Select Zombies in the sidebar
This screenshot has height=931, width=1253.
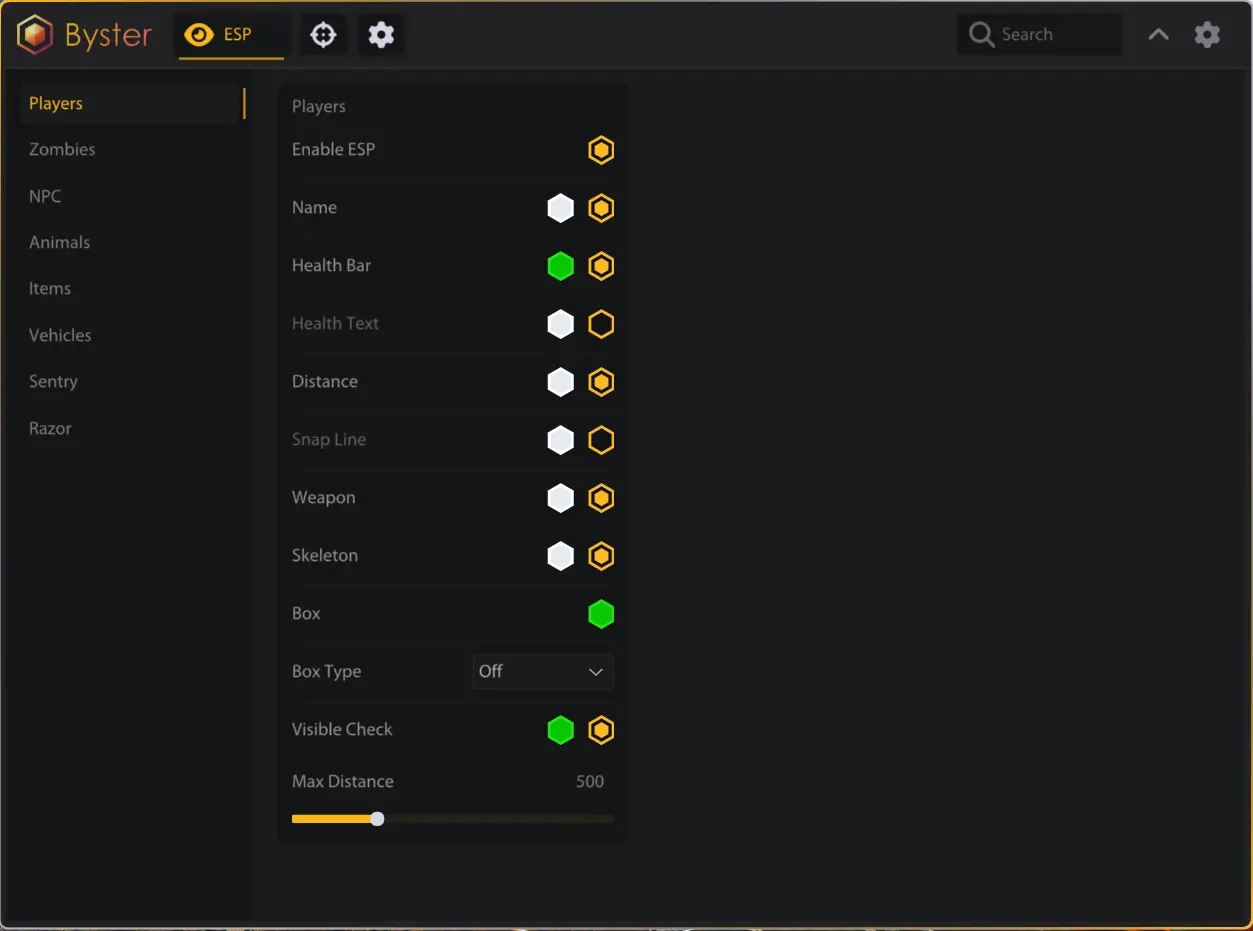point(62,150)
